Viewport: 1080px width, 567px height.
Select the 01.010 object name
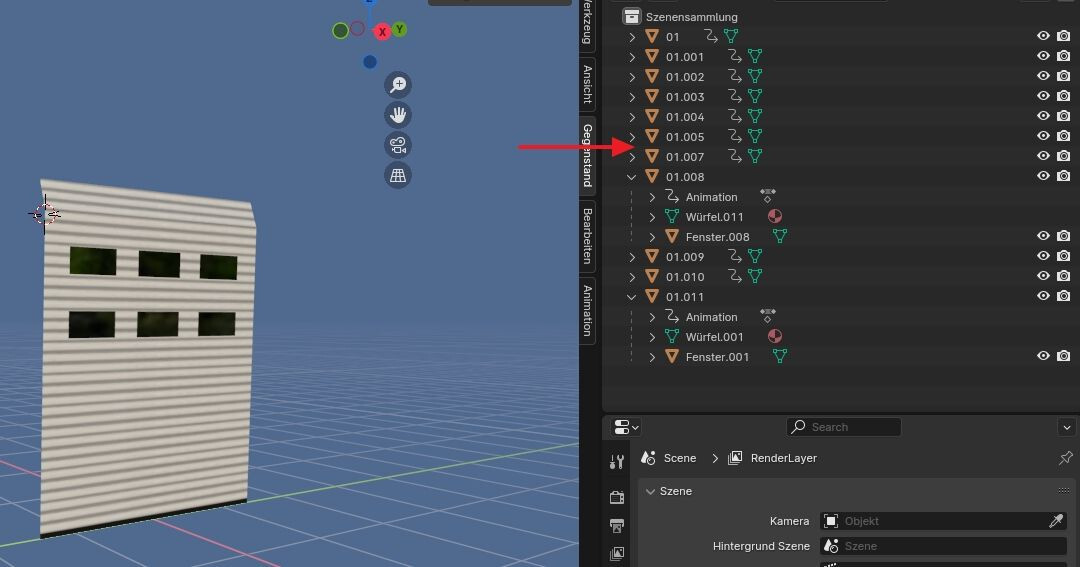click(x=685, y=276)
